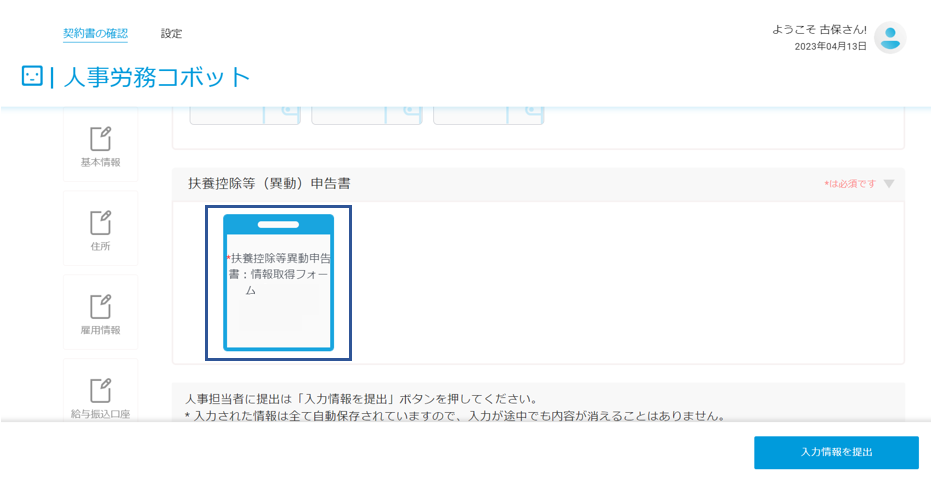Click the ようこそ 古保さん! greeting text
The height and width of the screenshot is (481, 932).
pyautogui.click(x=819, y=30)
